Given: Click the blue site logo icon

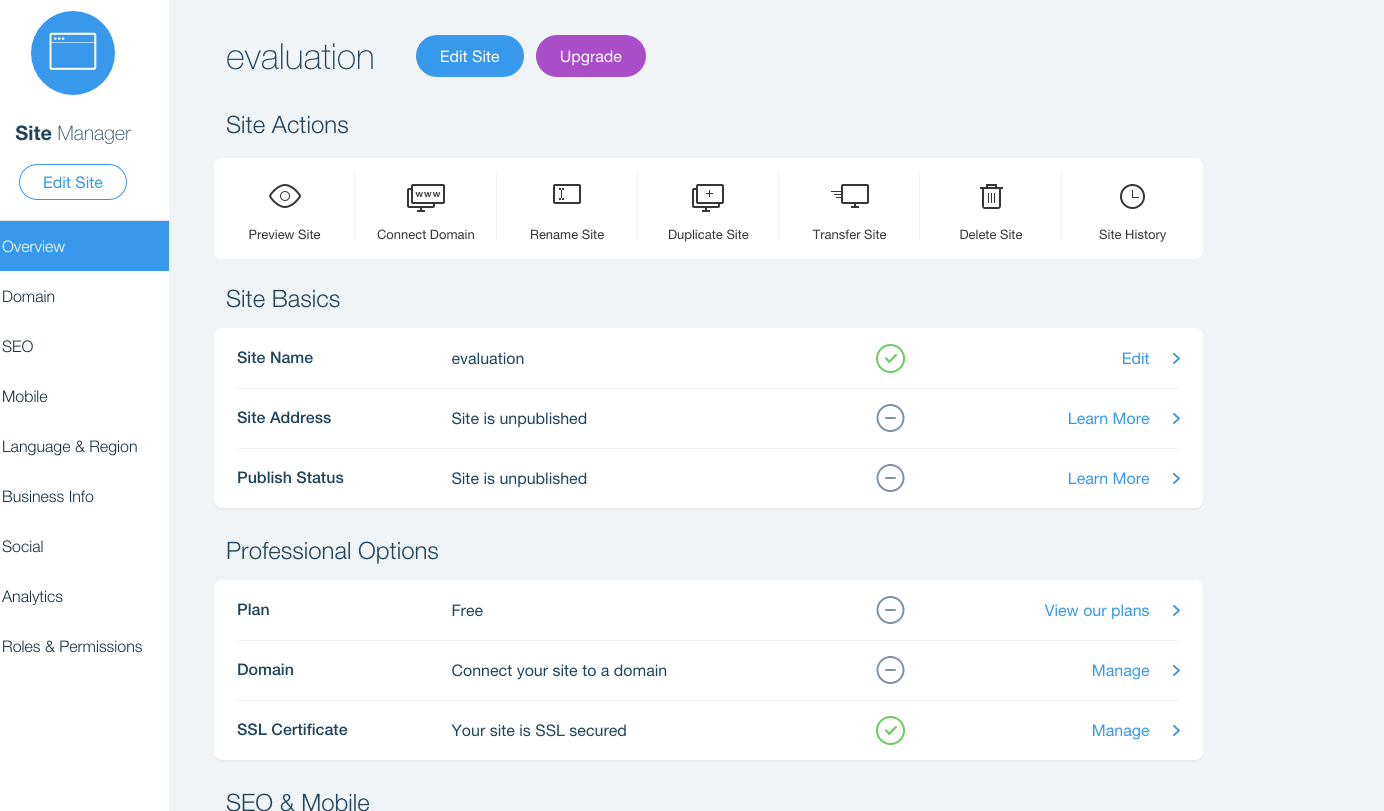Looking at the screenshot, I should [x=73, y=53].
